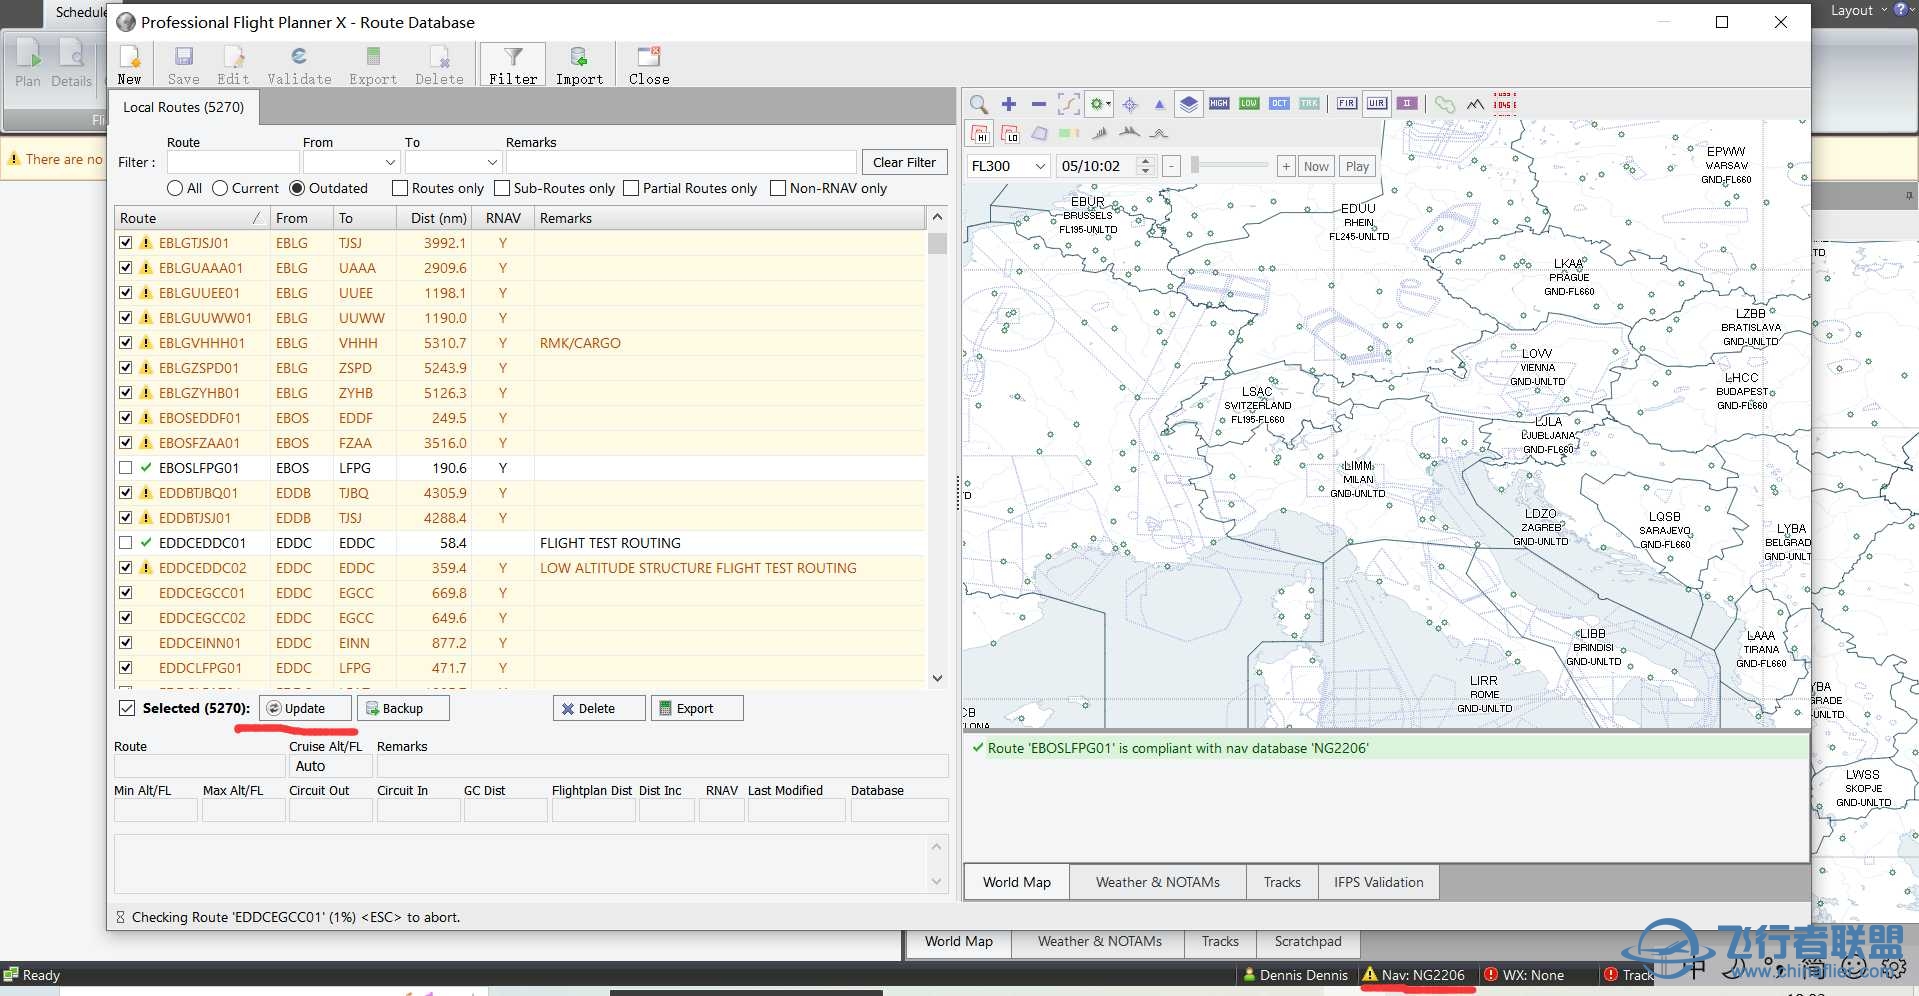Click the upper toolbar Delete icon
The image size is (1919, 996).
(x=439, y=65)
